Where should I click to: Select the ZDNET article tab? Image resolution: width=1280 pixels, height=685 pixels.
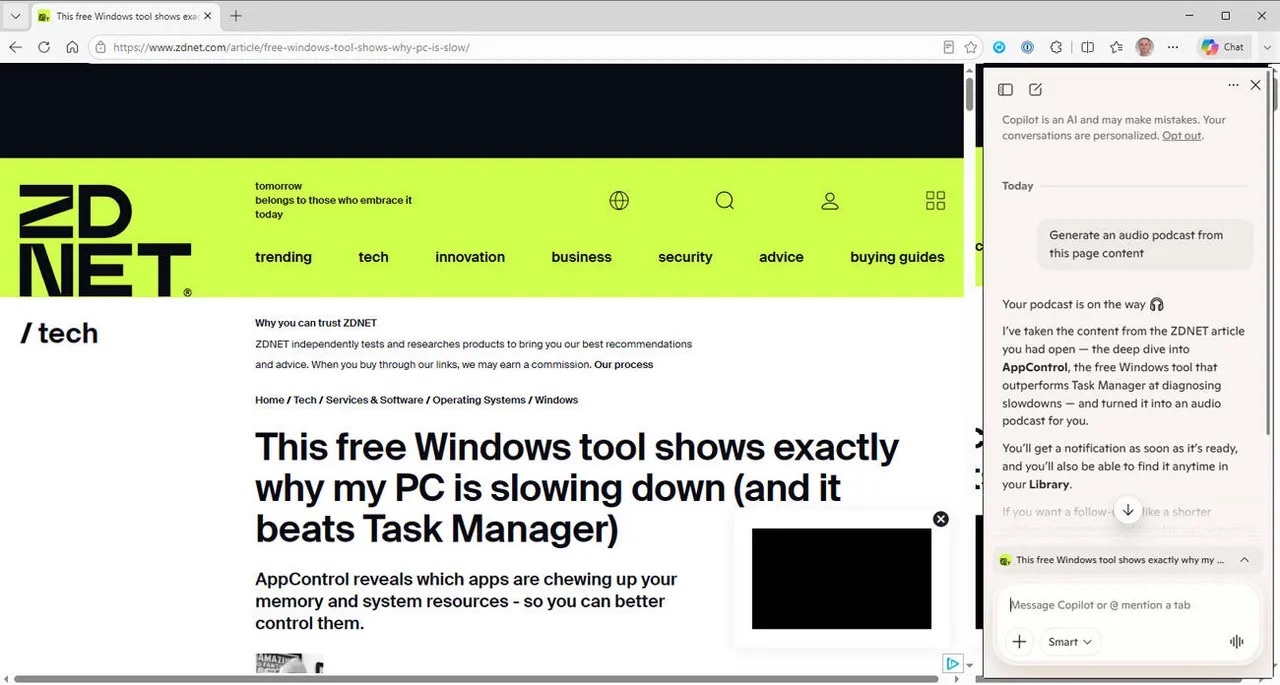pos(124,16)
